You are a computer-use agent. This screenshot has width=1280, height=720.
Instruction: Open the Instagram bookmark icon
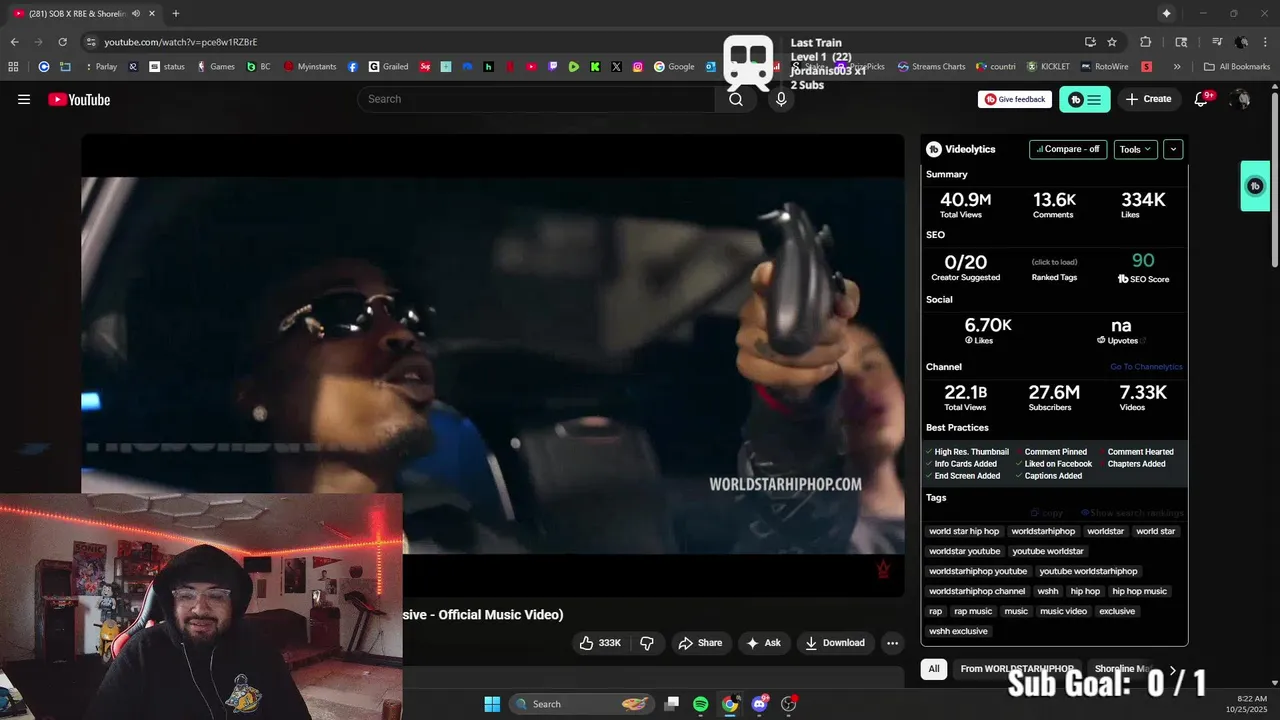(638, 67)
